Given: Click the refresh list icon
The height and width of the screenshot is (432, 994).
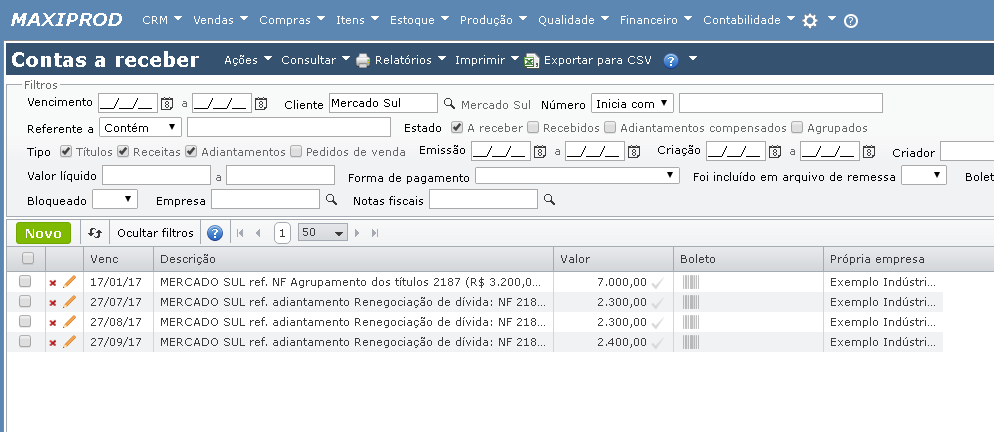Looking at the screenshot, I should coord(95,233).
